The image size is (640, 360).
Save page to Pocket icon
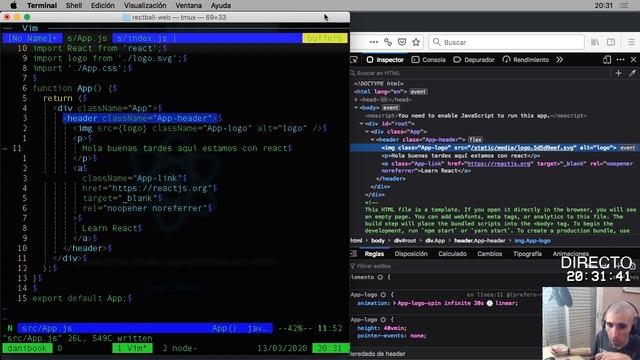tap(402, 42)
